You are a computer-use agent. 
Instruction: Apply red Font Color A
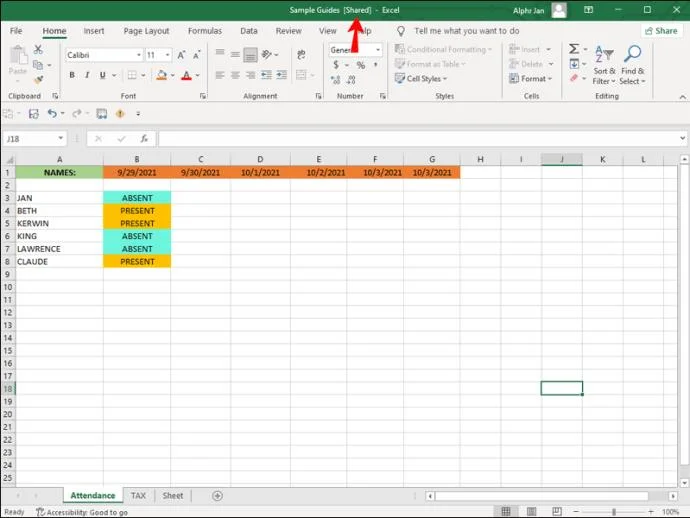[x=187, y=75]
